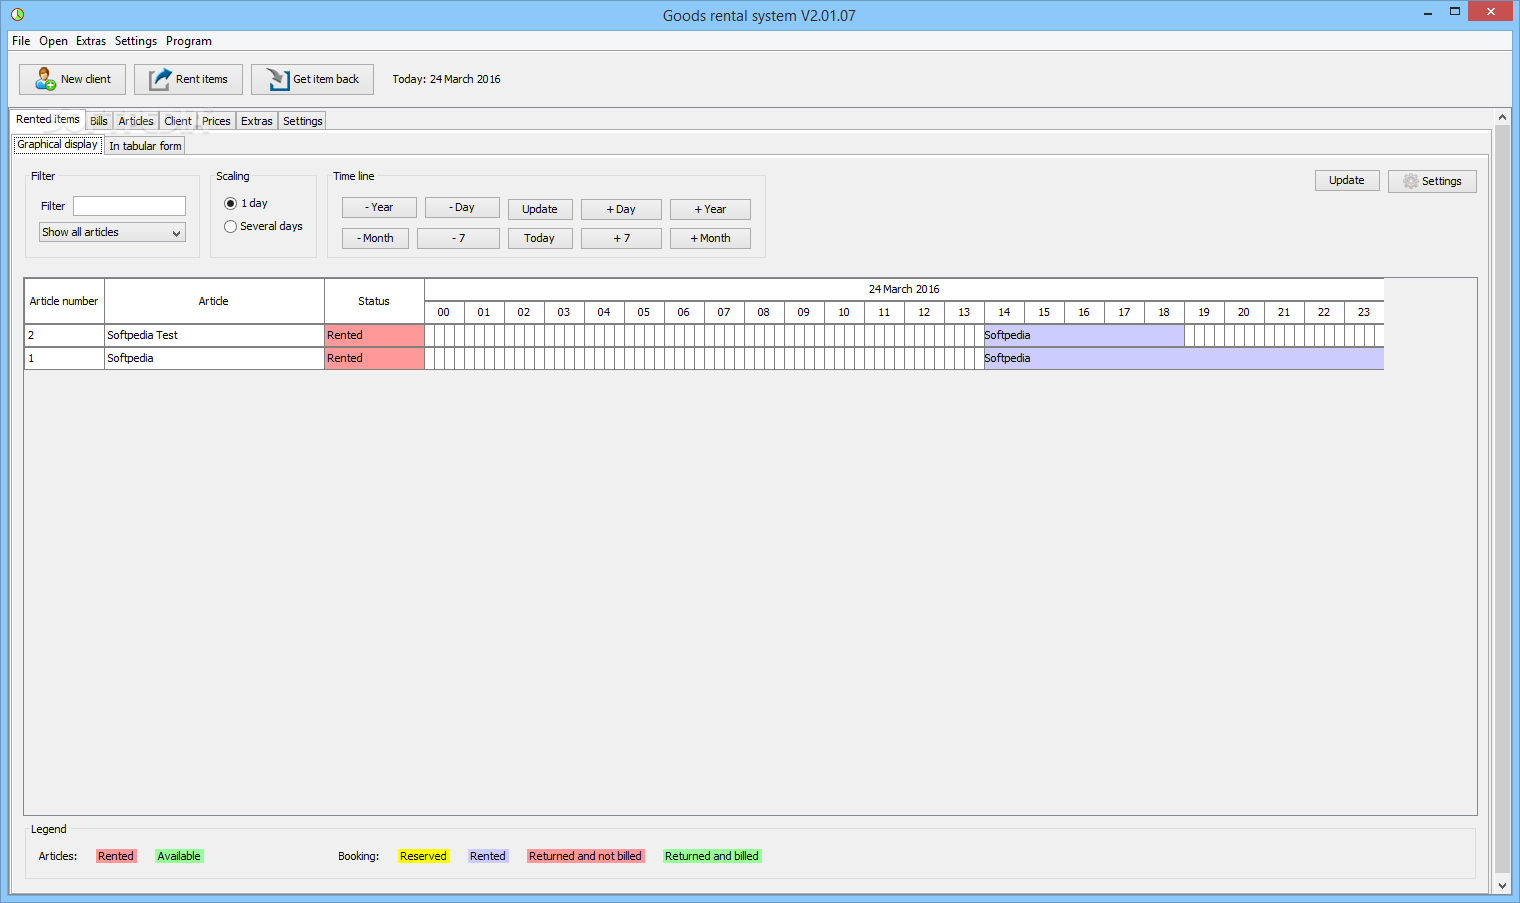Click the - Month timeline button
This screenshot has width=1520, height=903.
[x=375, y=238]
